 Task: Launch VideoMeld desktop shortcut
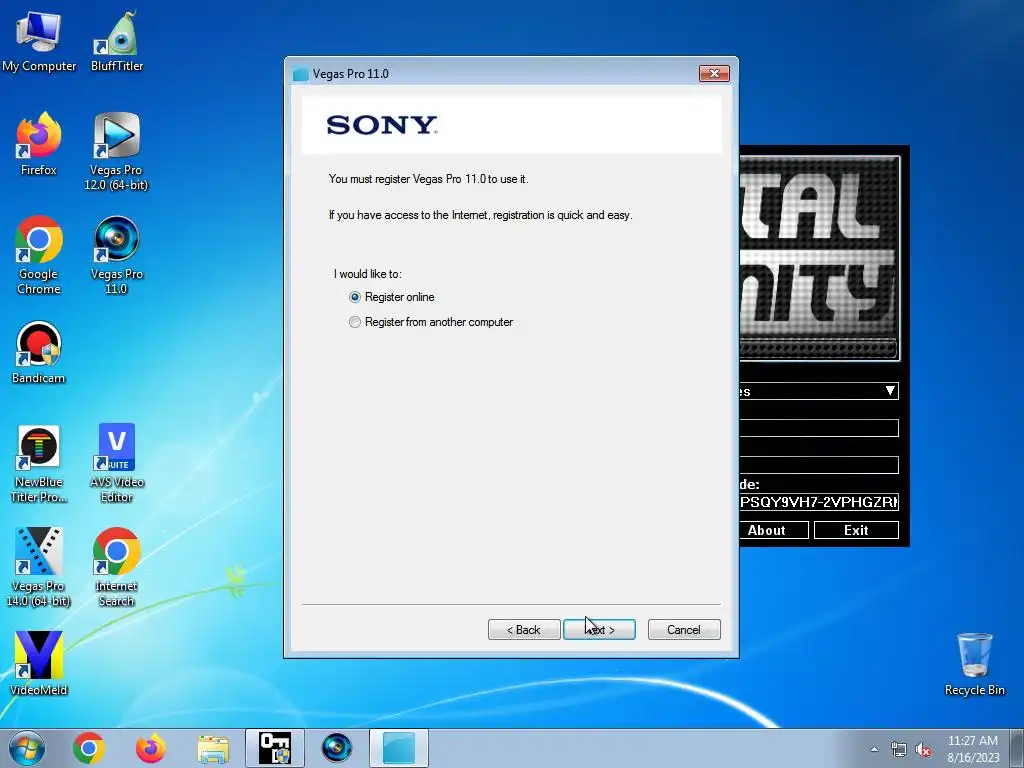tap(39, 664)
